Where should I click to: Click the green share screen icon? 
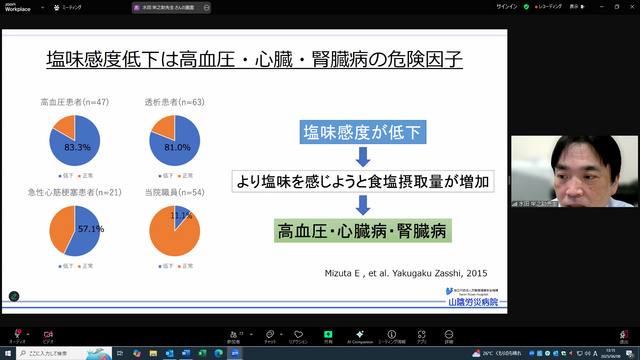(328, 334)
